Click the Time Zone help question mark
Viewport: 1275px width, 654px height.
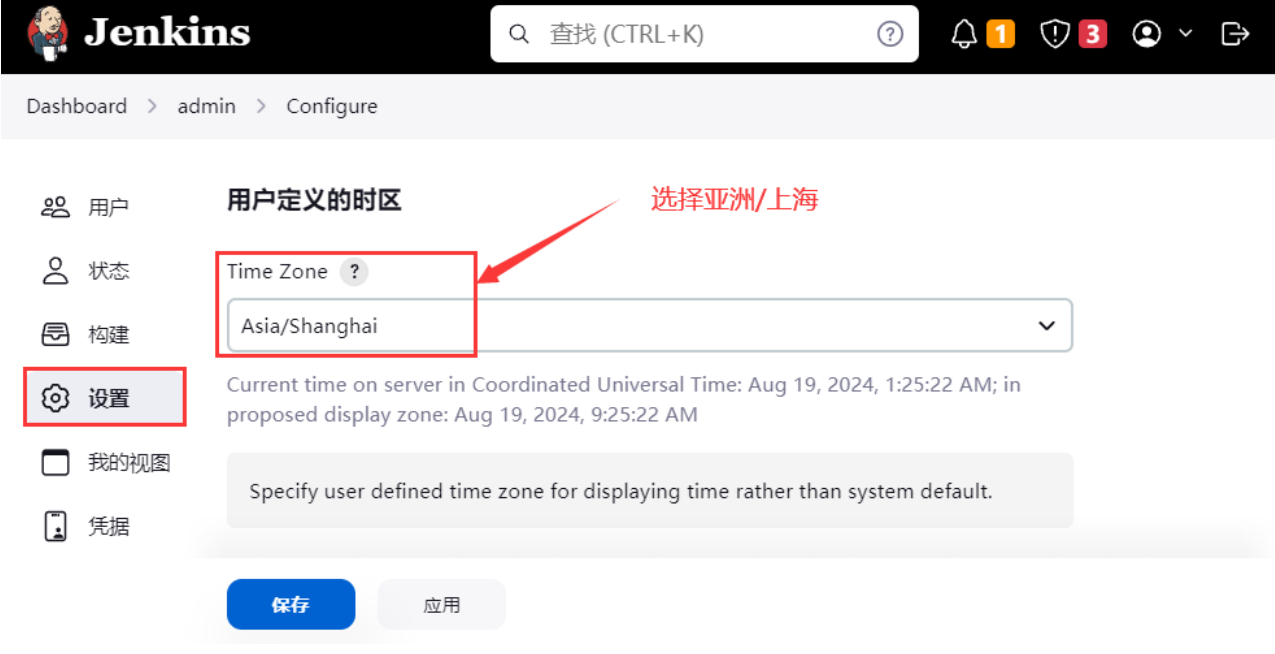[354, 272]
